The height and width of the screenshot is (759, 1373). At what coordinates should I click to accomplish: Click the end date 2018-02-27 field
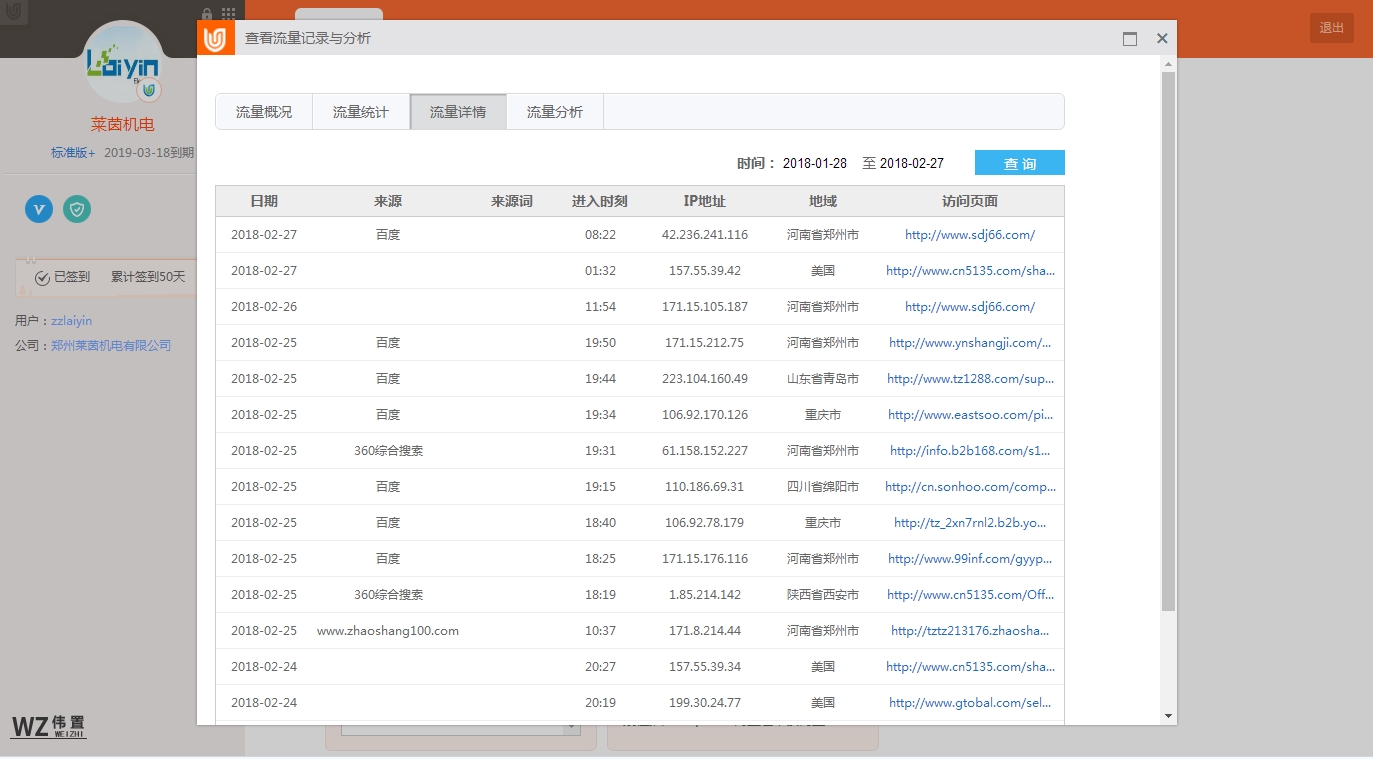pyautogui.click(x=911, y=163)
